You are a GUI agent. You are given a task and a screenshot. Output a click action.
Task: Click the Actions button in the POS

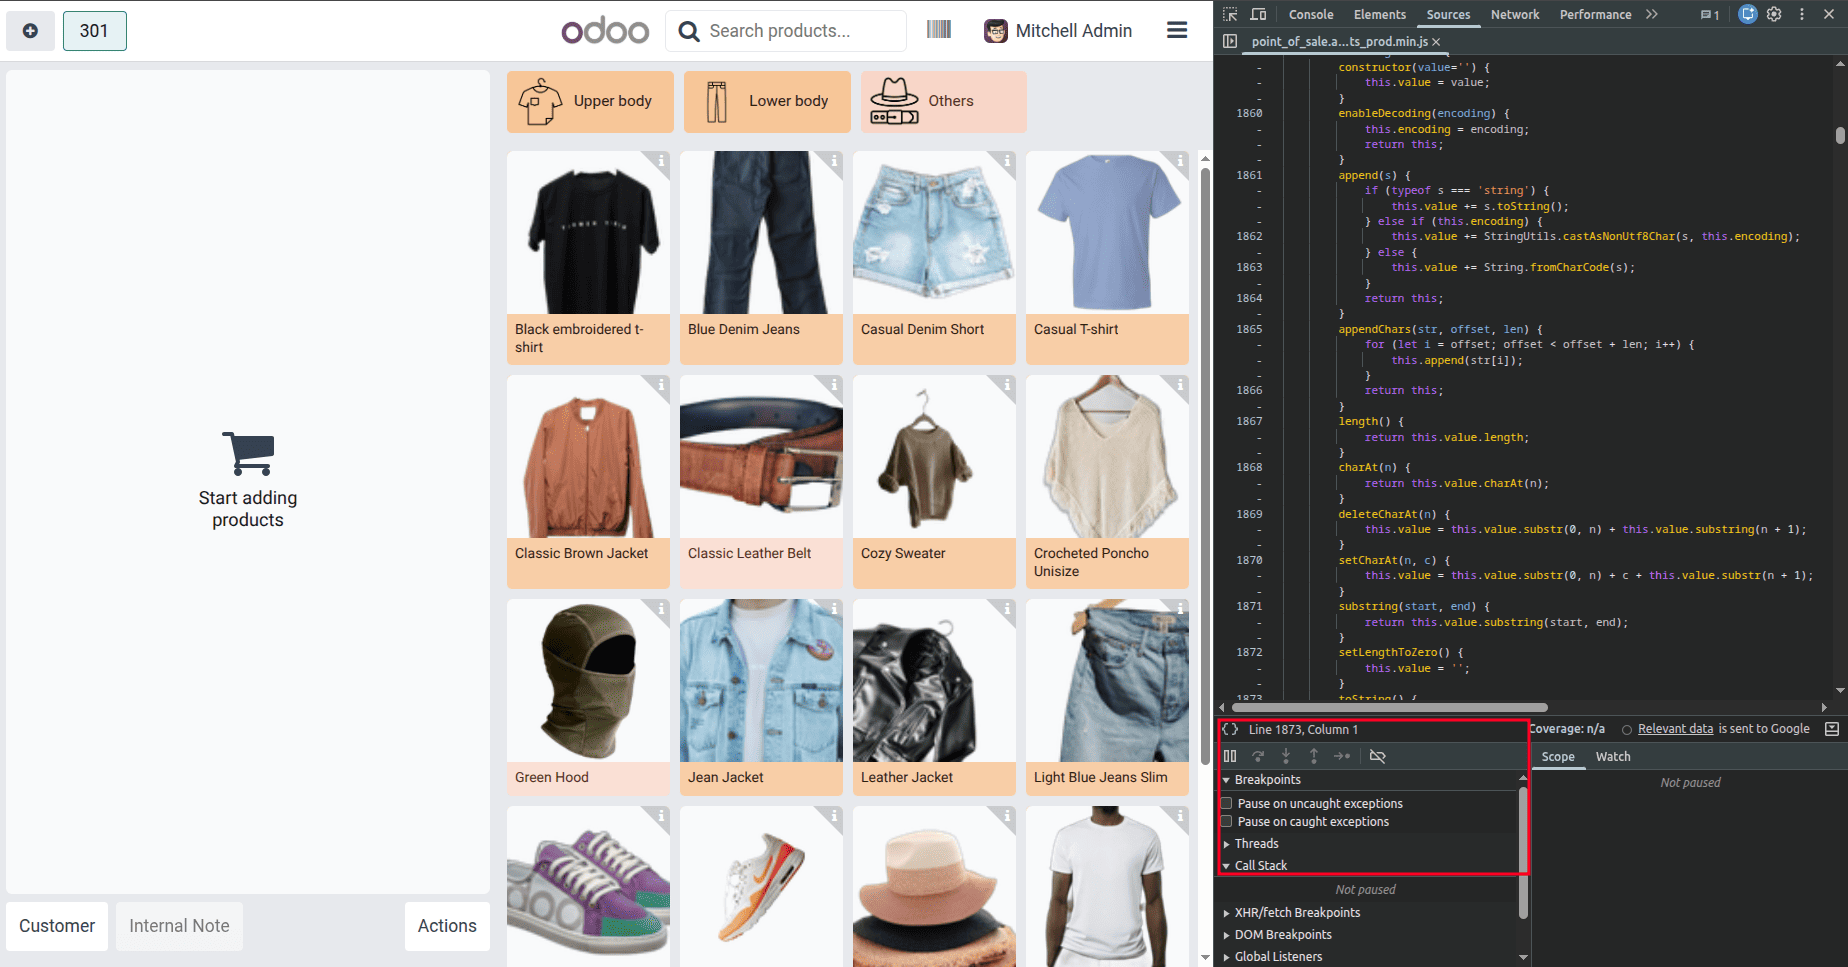click(447, 926)
